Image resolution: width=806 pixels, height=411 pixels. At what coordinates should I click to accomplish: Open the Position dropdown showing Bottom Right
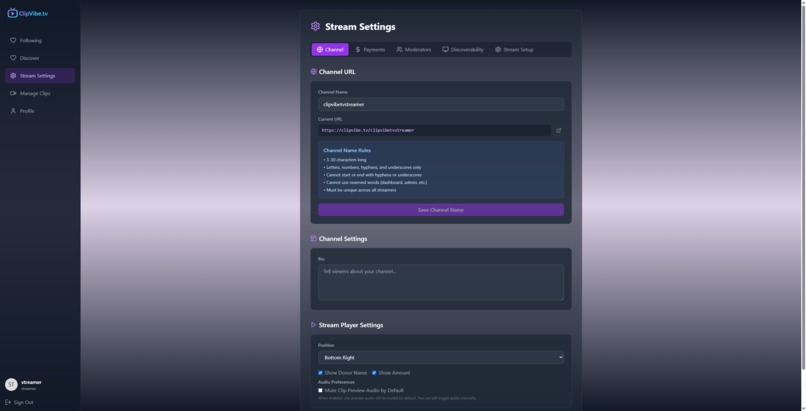(x=441, y=358)
